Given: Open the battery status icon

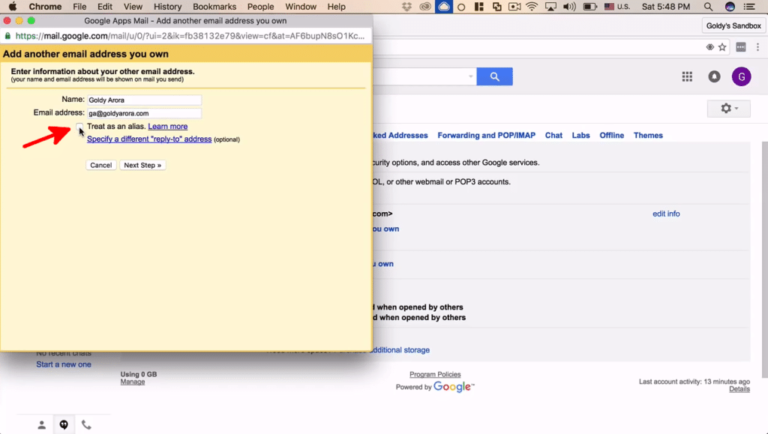Looking at the screenshot, I should (x=590, y=7).
